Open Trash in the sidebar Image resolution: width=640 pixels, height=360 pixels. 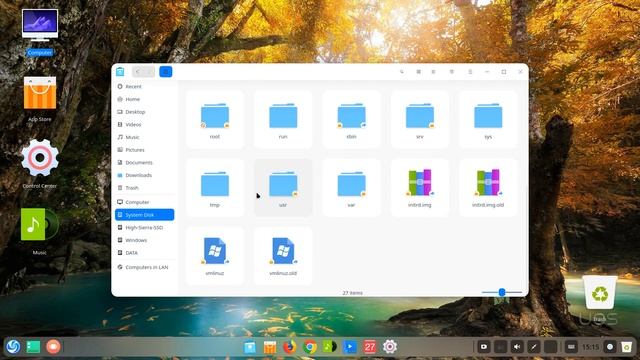pos(144,188)
